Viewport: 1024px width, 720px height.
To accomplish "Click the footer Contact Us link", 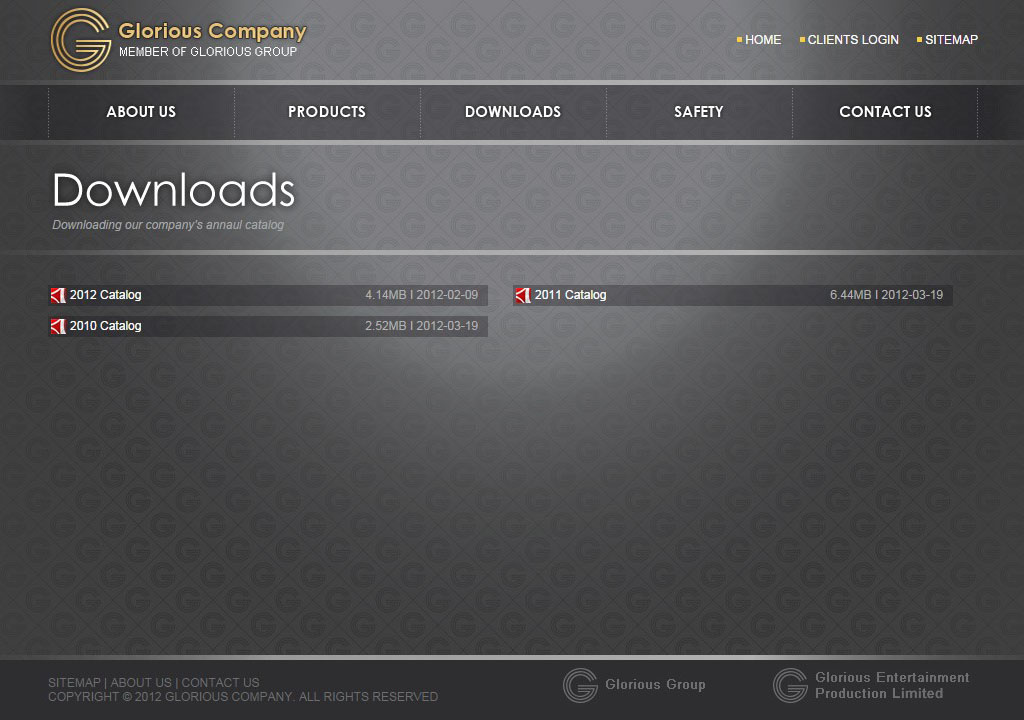I will pyautogui.click(x=220, y=683).
